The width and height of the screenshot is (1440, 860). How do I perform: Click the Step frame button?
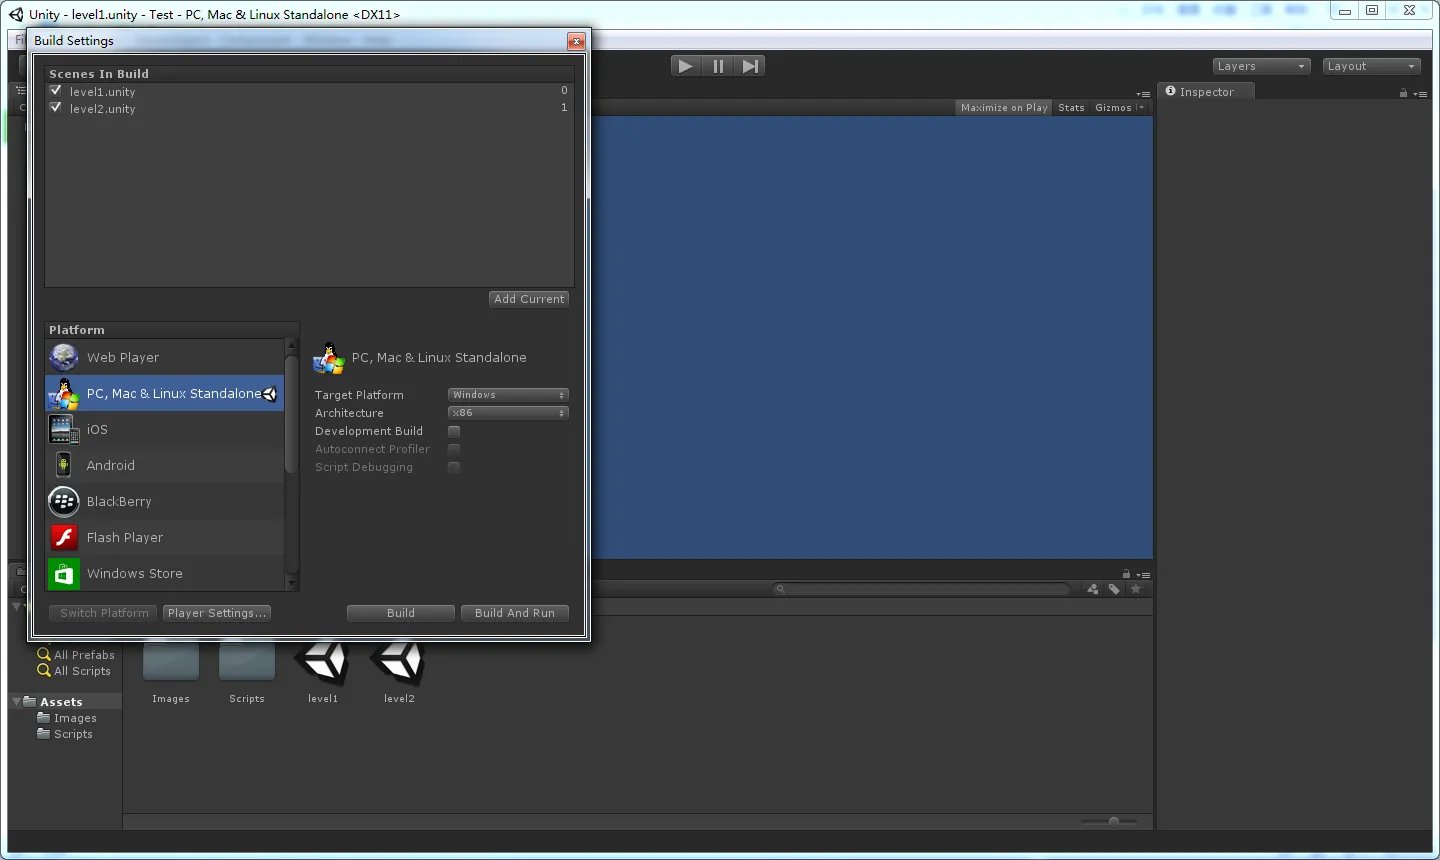pos(750,66)
